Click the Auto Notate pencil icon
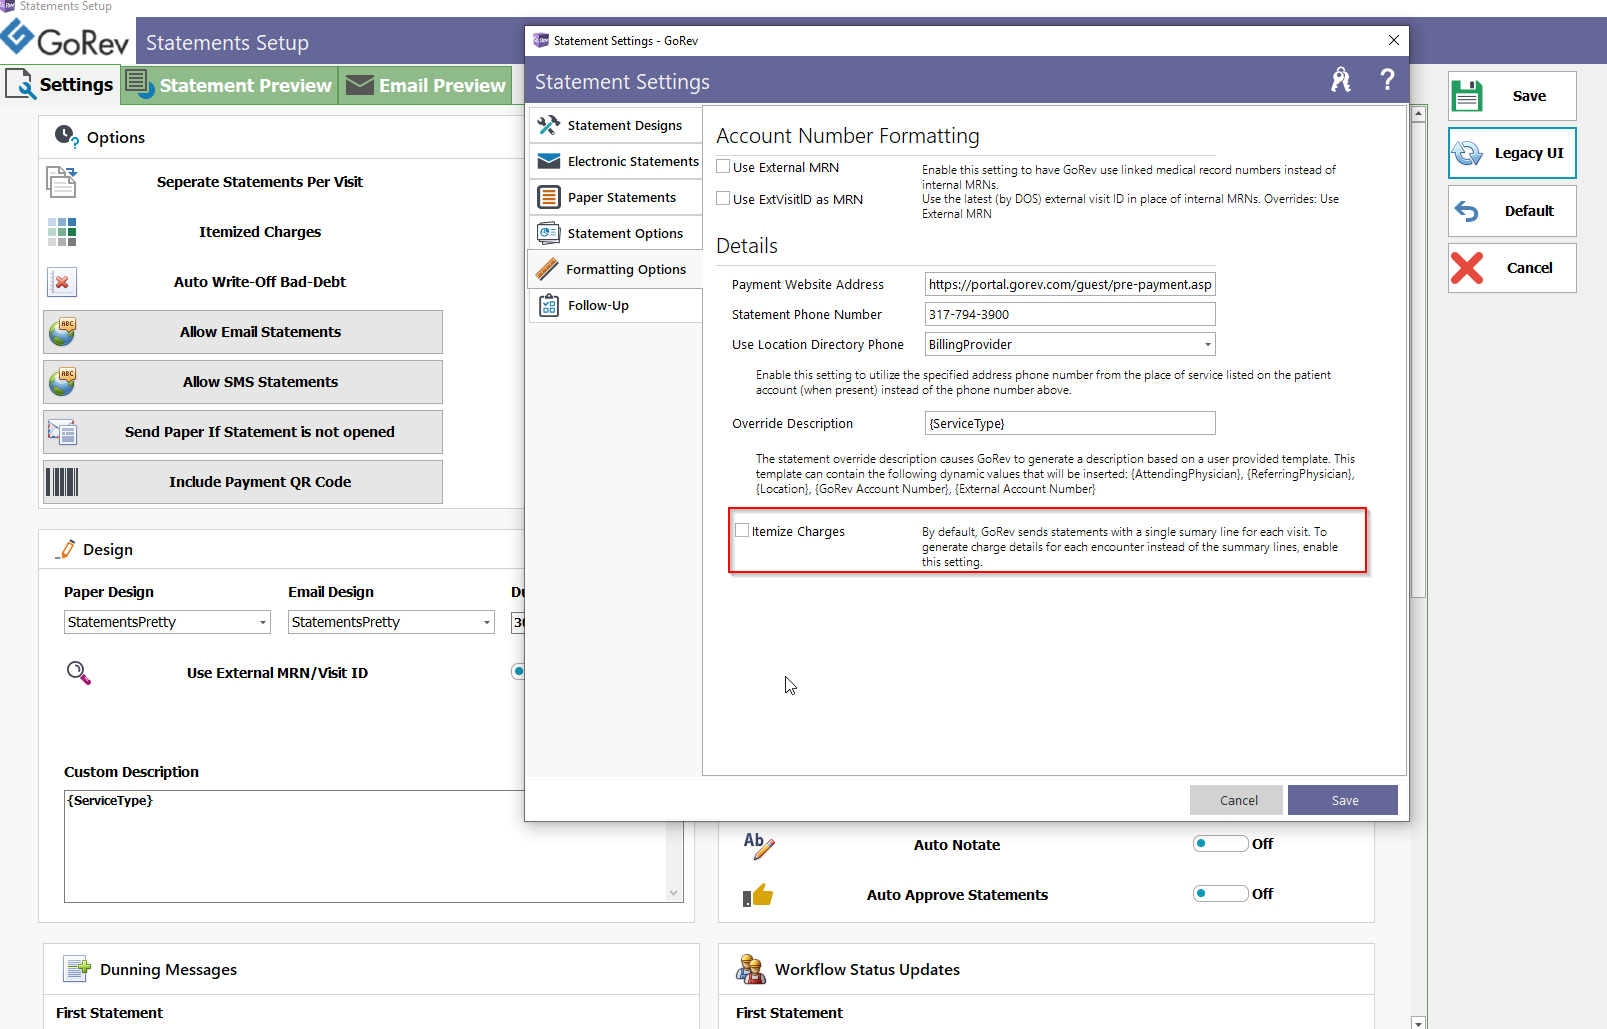This screenshot has height=1029, width=1607. [x=759, y=845]
